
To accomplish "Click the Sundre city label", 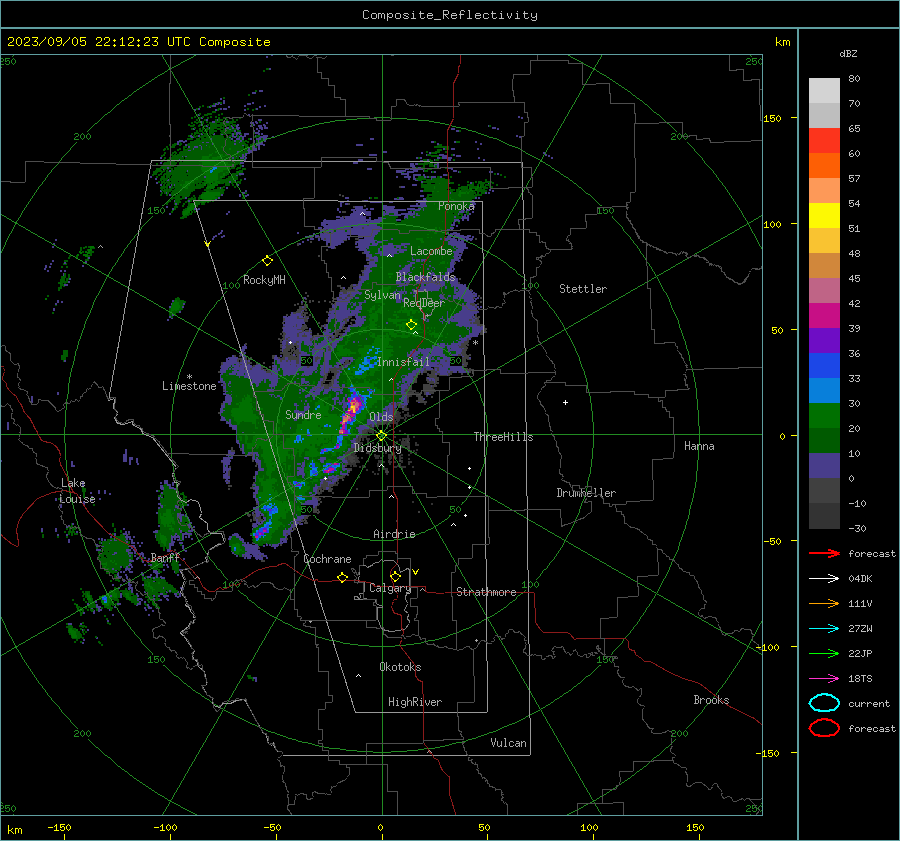I will pos(303,414).
